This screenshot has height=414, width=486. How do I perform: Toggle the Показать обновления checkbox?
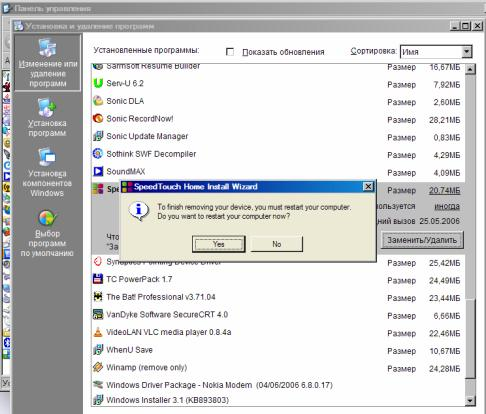pyautogui.click(x=230, y=52)
